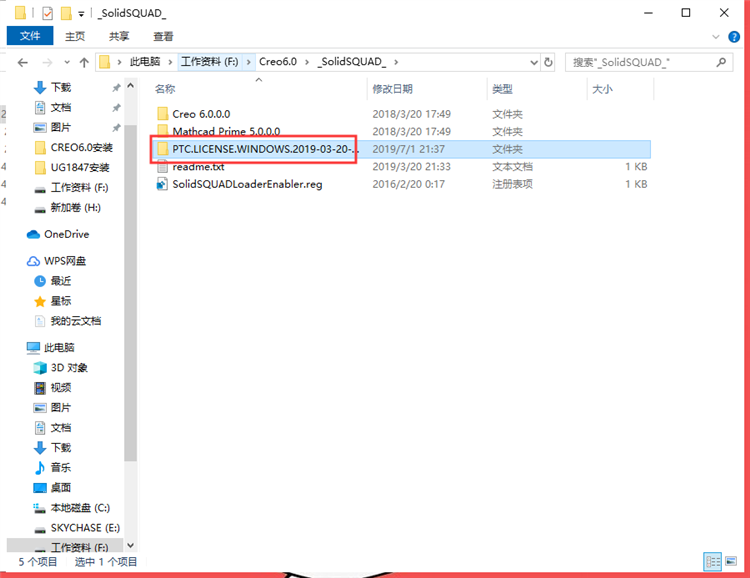Open OneDrive in navigation pane
This screenshot has height=578, width=750.
point(66,234)
